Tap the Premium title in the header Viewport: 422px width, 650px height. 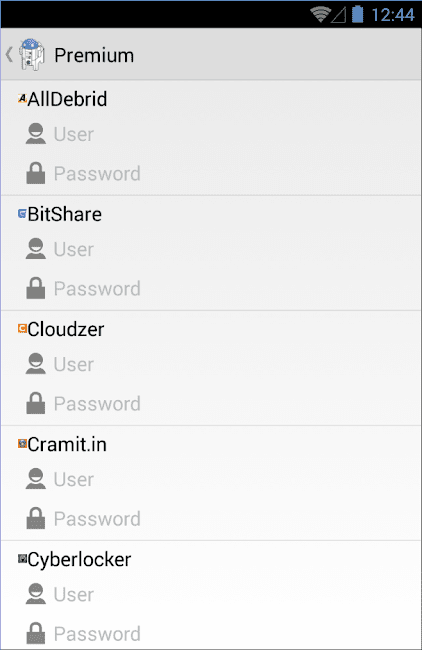94,55
